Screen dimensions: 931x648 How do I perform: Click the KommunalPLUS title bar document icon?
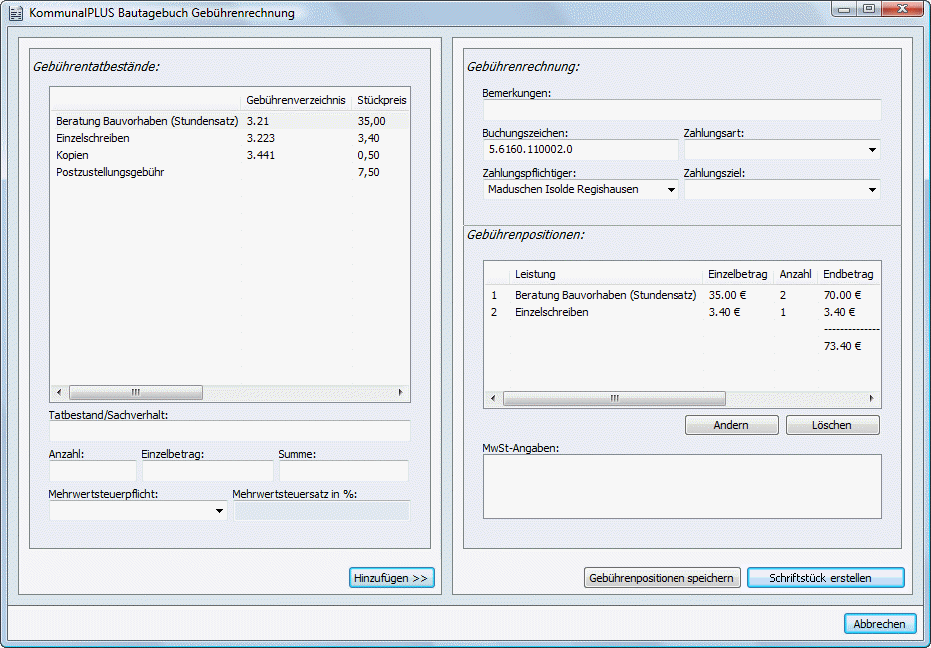tap(15, 13)
